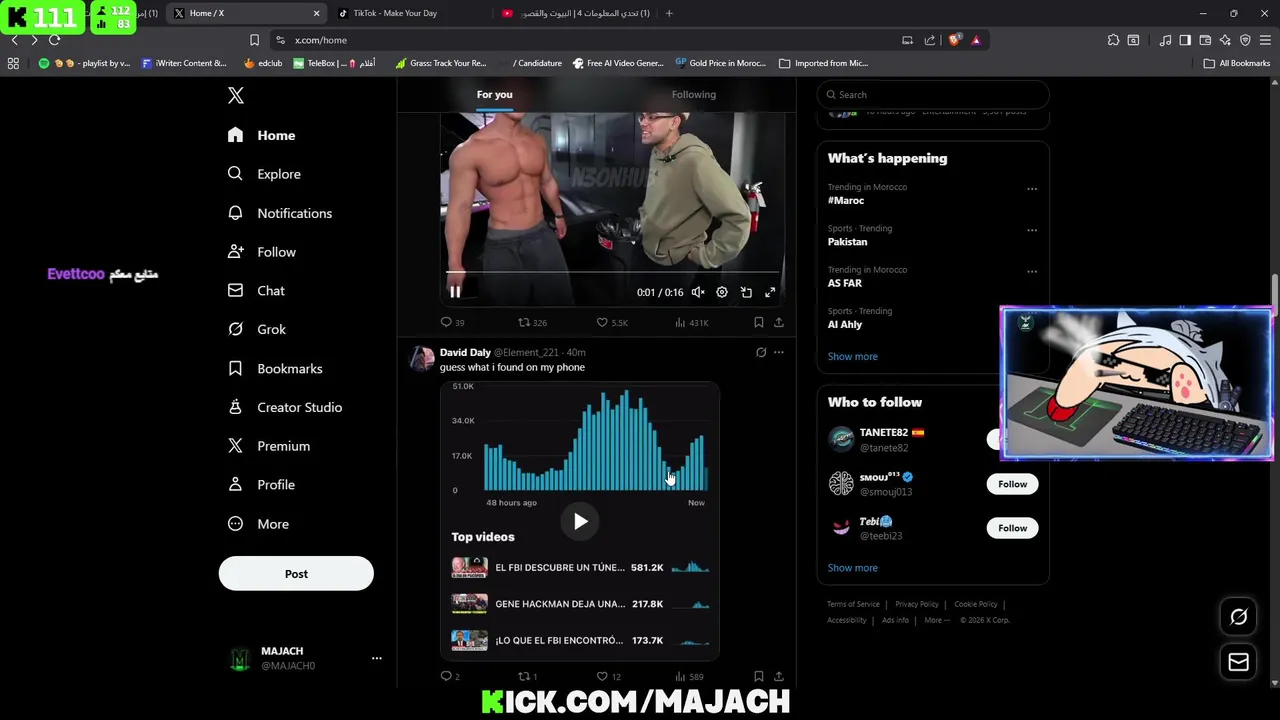Open Notifications page
Viewport: 1280px width, 720px height.
pyautogui.click(x=279, y=213)
